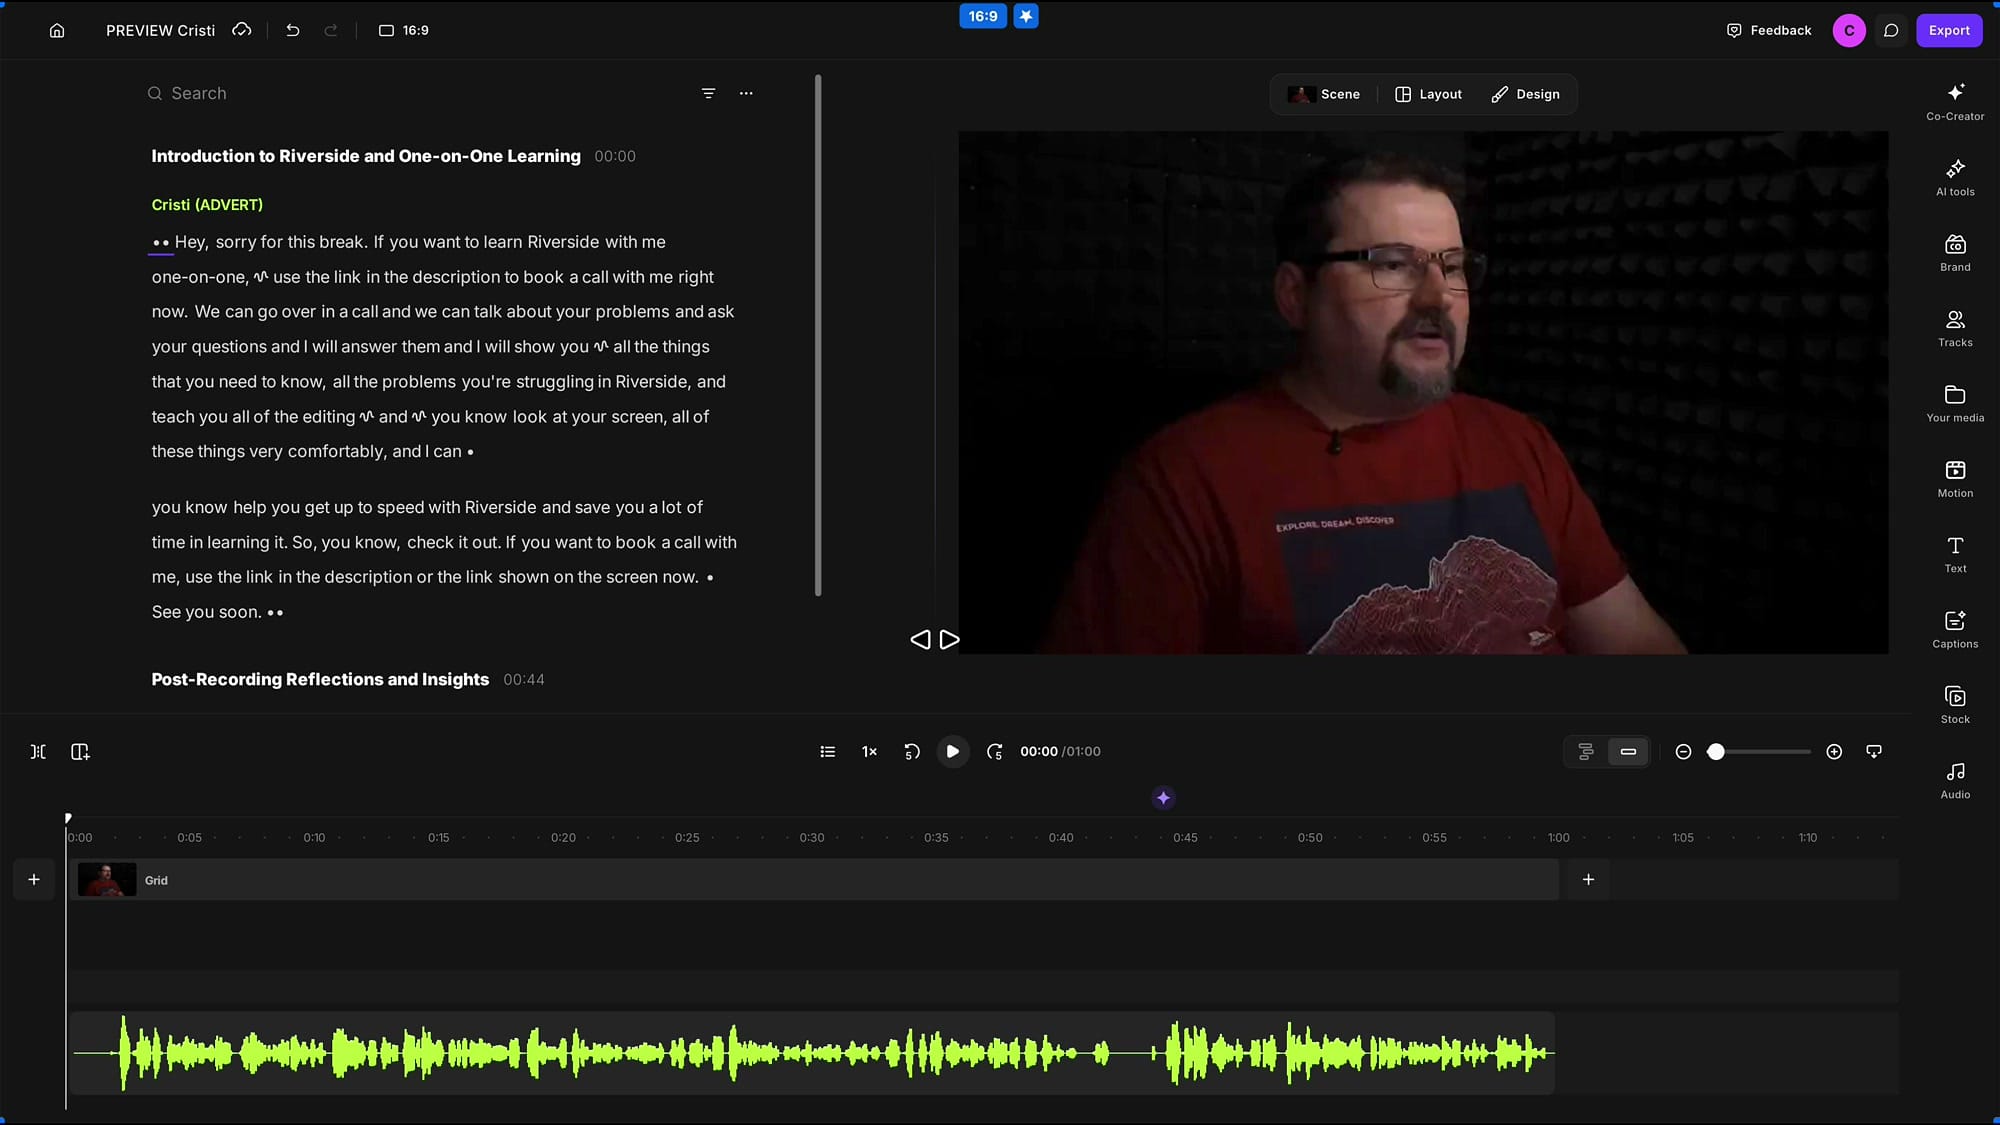Open the comments chat icon
The image size is (2000, 1125).
click(1891, 30)
